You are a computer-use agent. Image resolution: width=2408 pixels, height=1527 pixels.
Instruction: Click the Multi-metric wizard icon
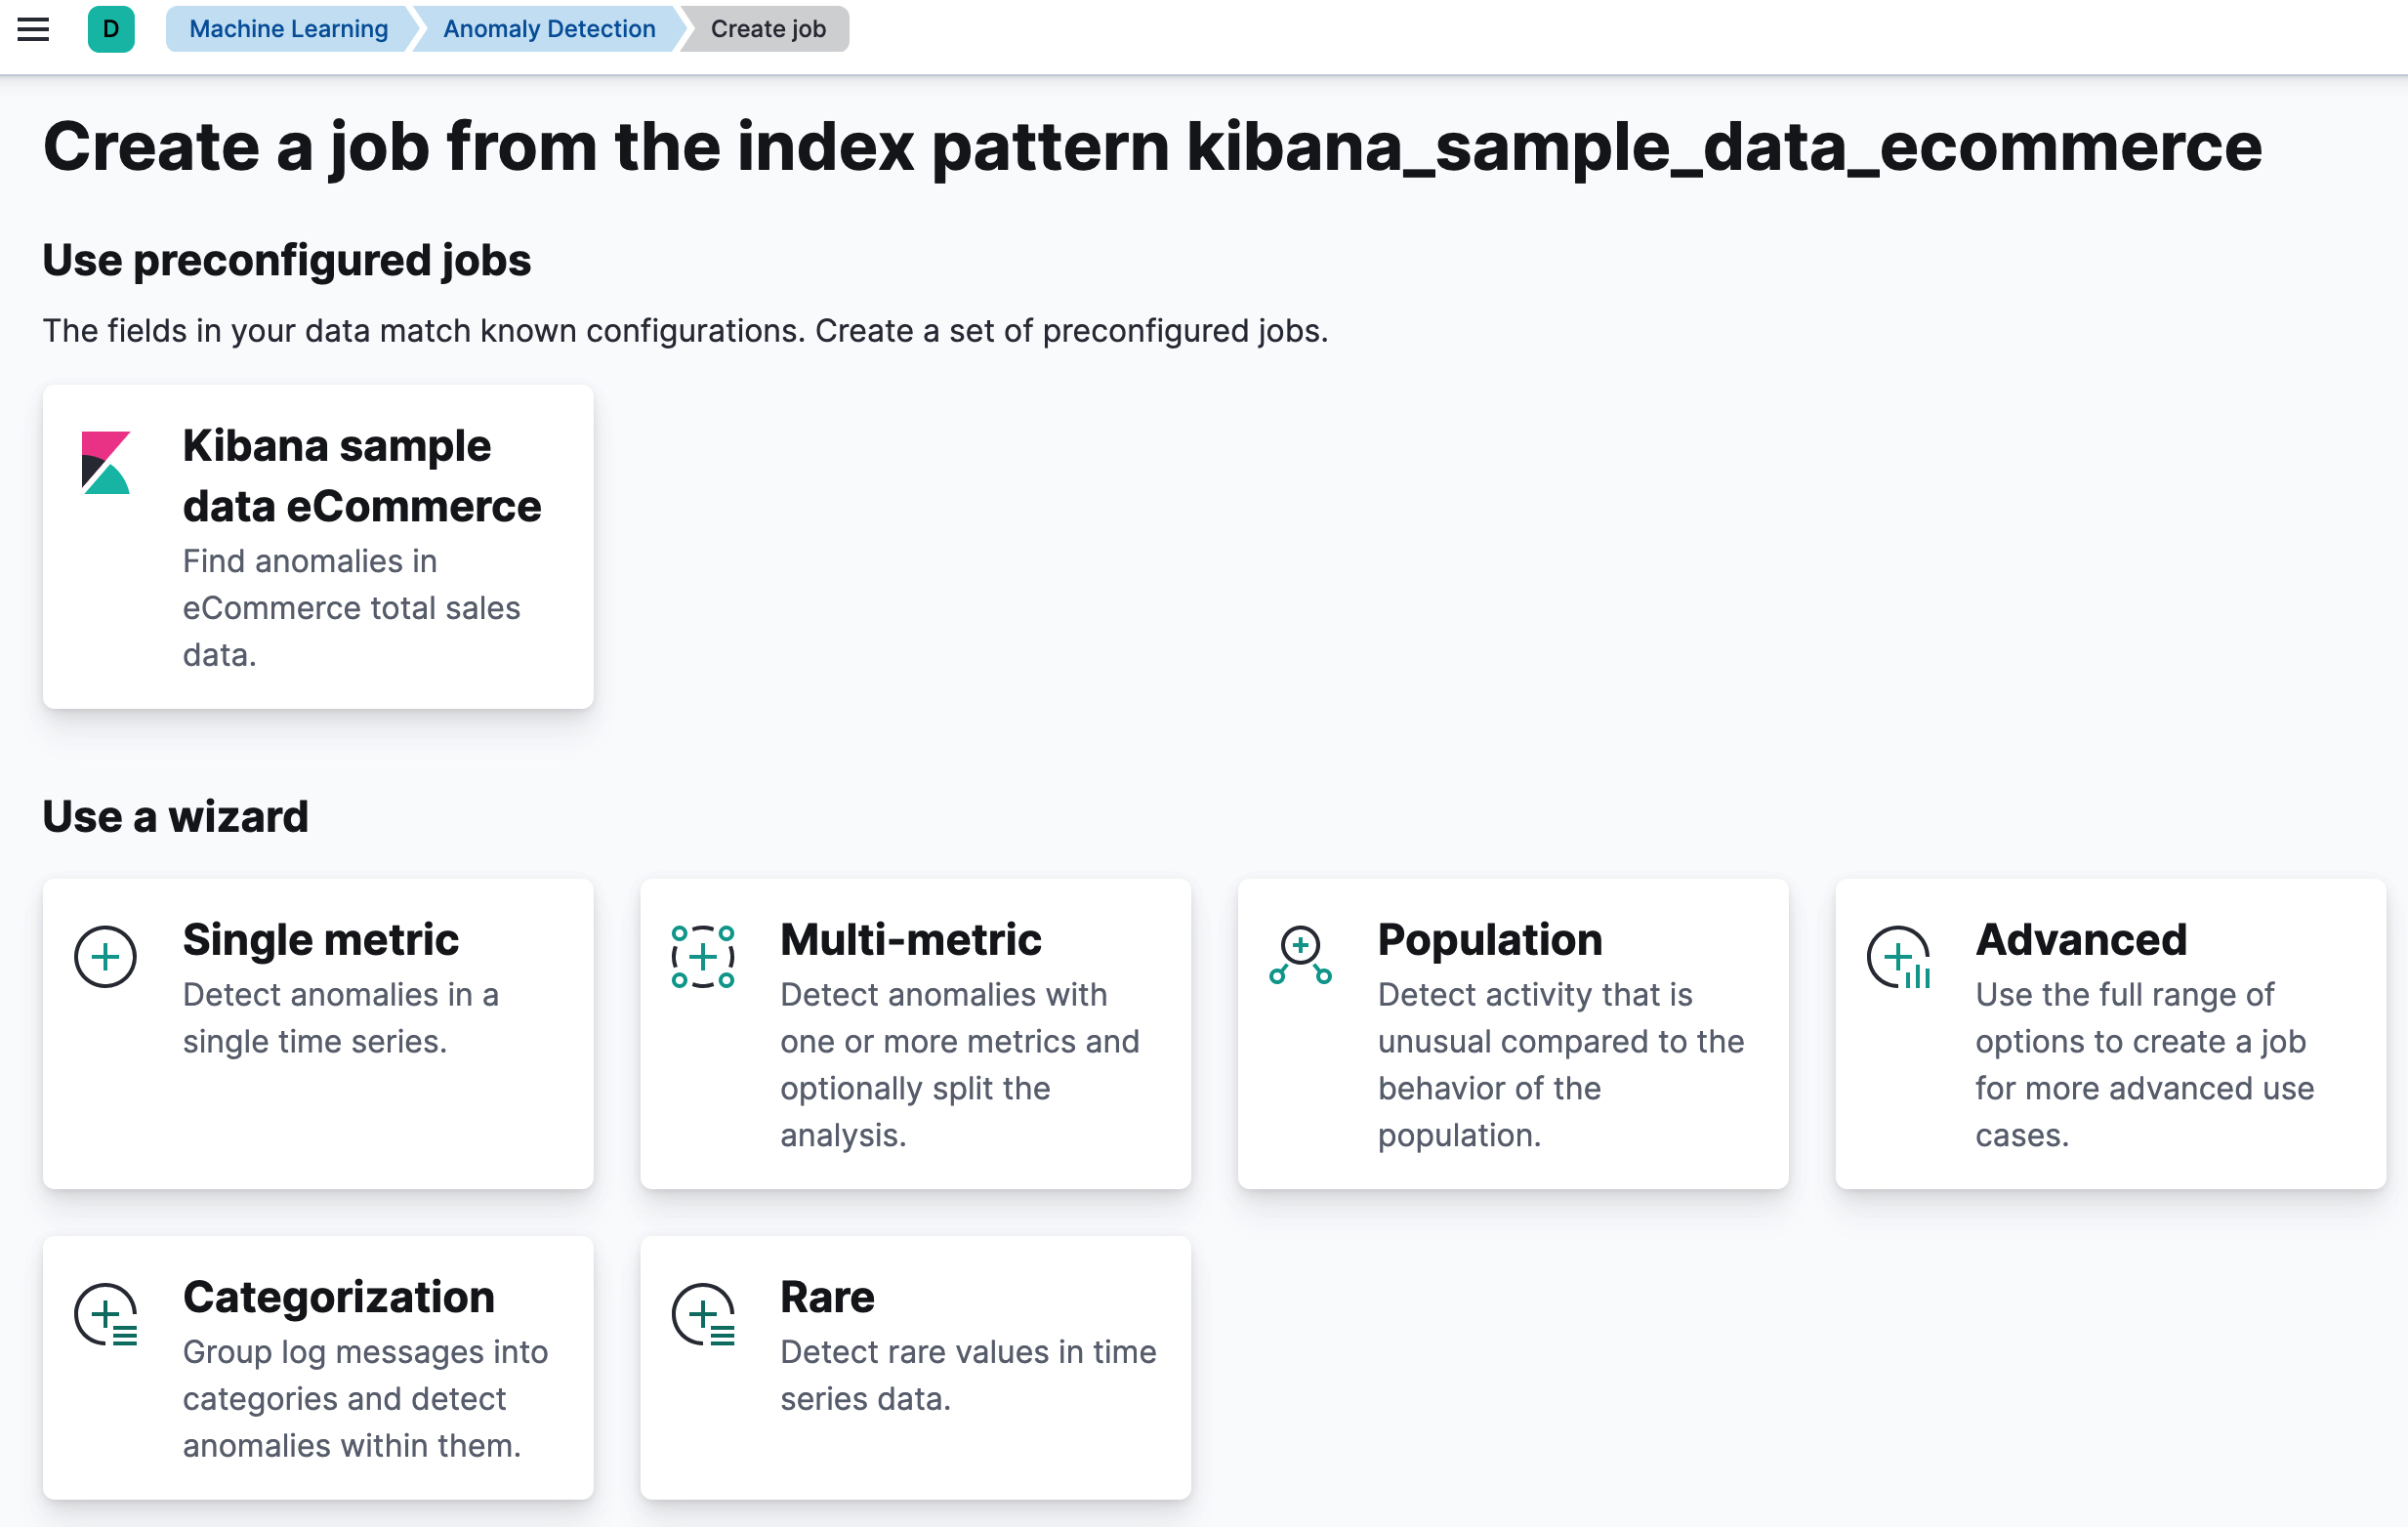click(703, 957)
